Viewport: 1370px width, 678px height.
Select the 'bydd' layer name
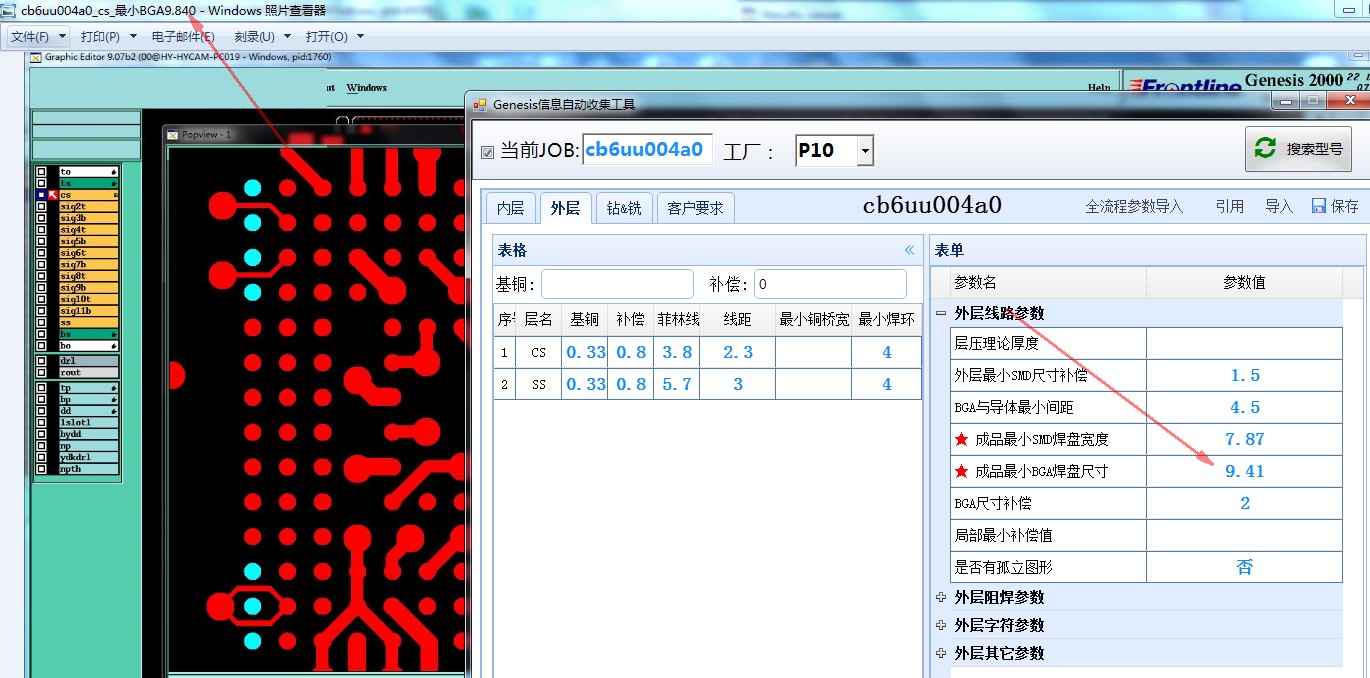click(88, 434)
